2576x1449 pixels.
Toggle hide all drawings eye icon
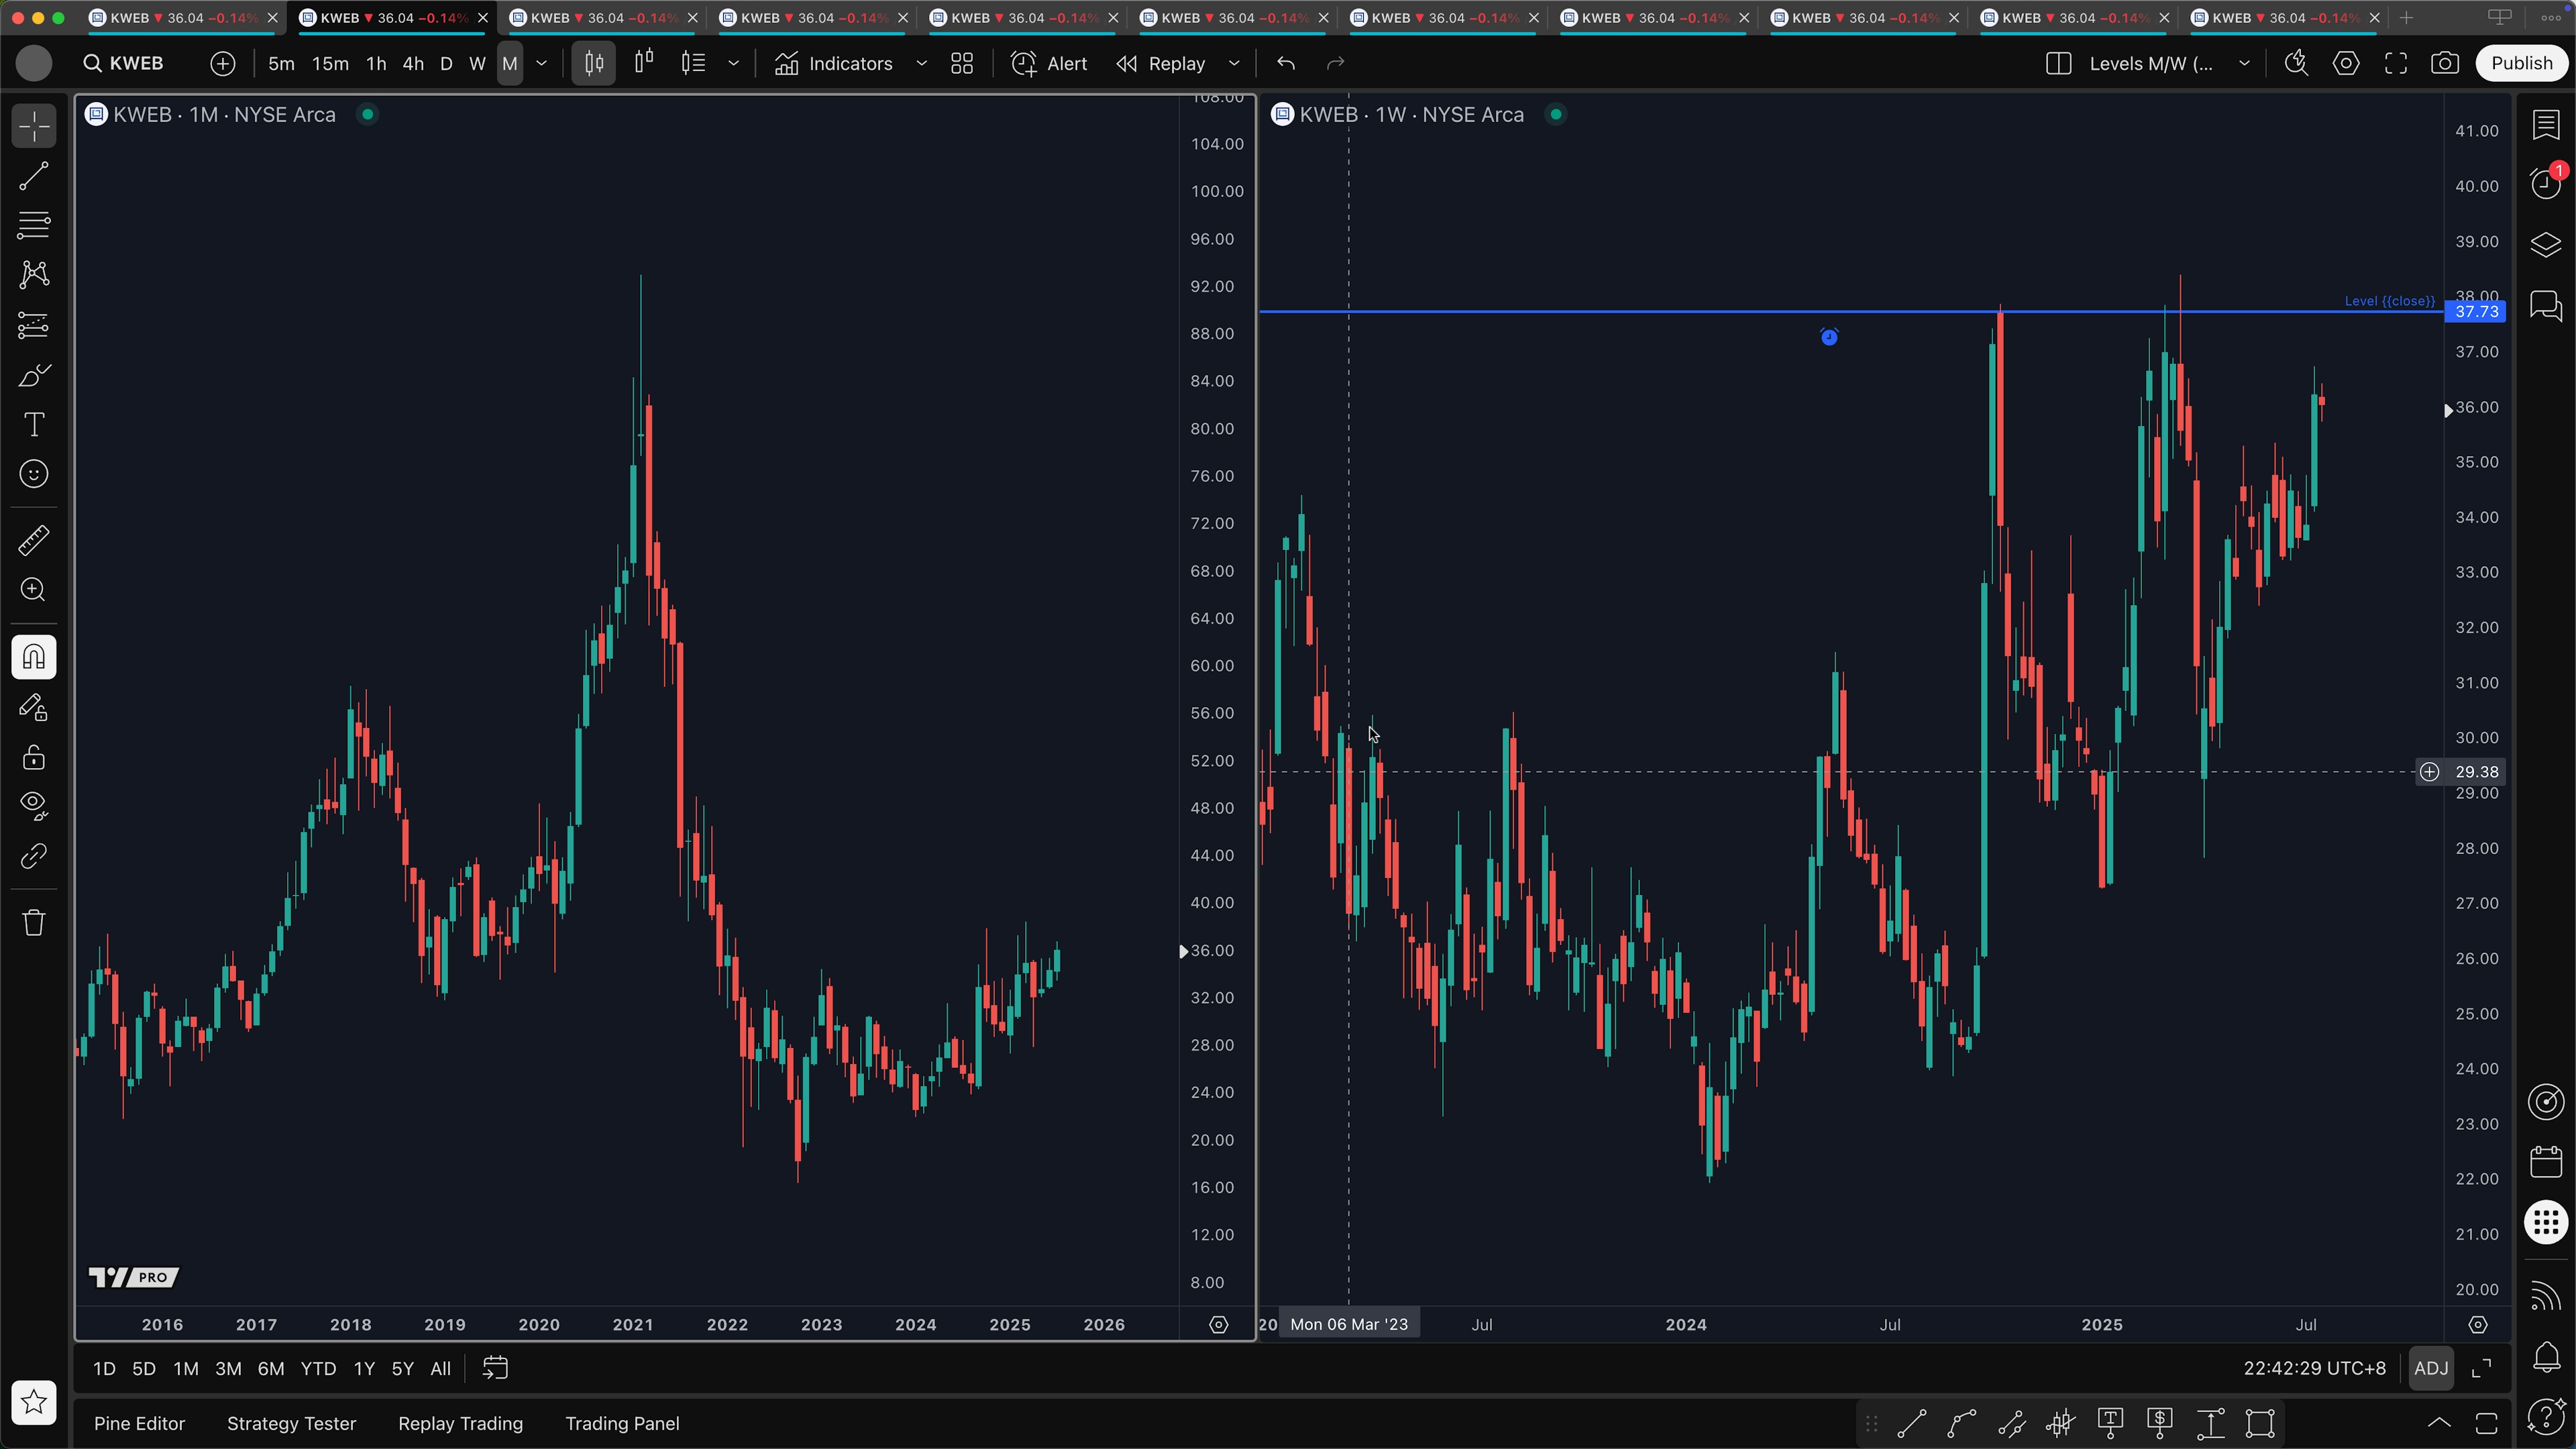[34, 806]
